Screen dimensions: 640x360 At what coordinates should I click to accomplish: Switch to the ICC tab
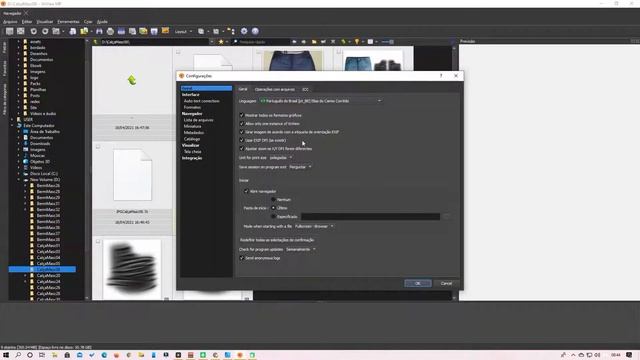pyautogui.click(x=305, y=89)
